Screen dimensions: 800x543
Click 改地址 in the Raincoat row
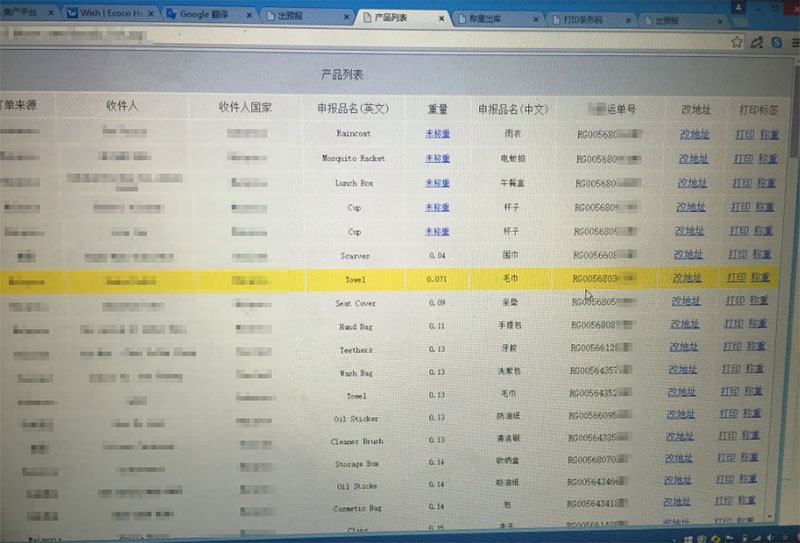click(x=694, y=134)
